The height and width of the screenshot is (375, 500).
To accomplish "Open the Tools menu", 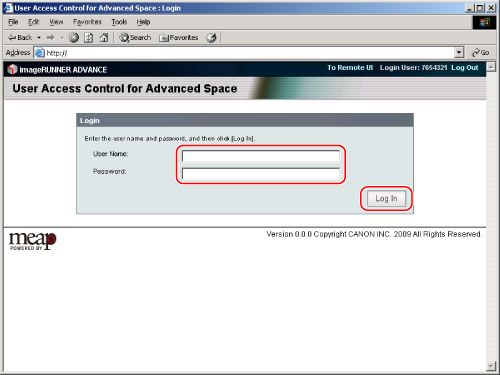I will point(119,22).
